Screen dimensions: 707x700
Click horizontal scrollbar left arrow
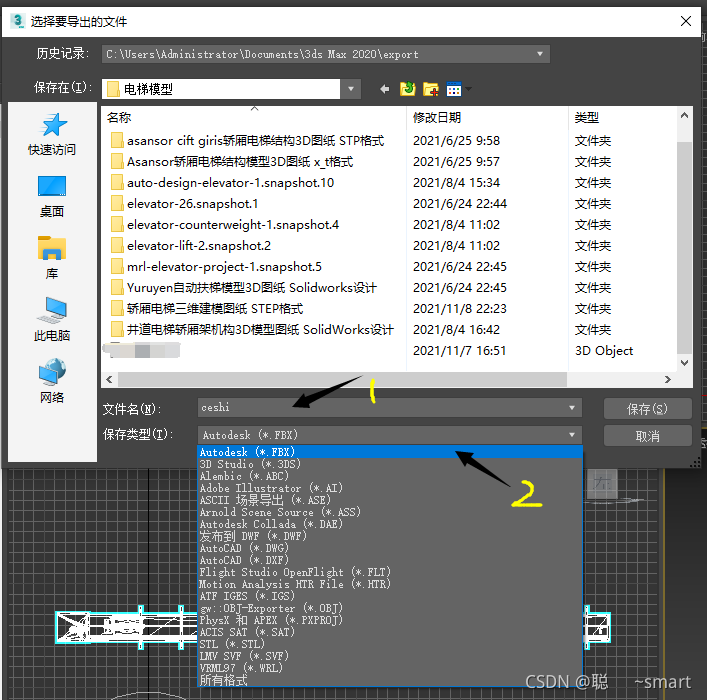tap(109, 380)
